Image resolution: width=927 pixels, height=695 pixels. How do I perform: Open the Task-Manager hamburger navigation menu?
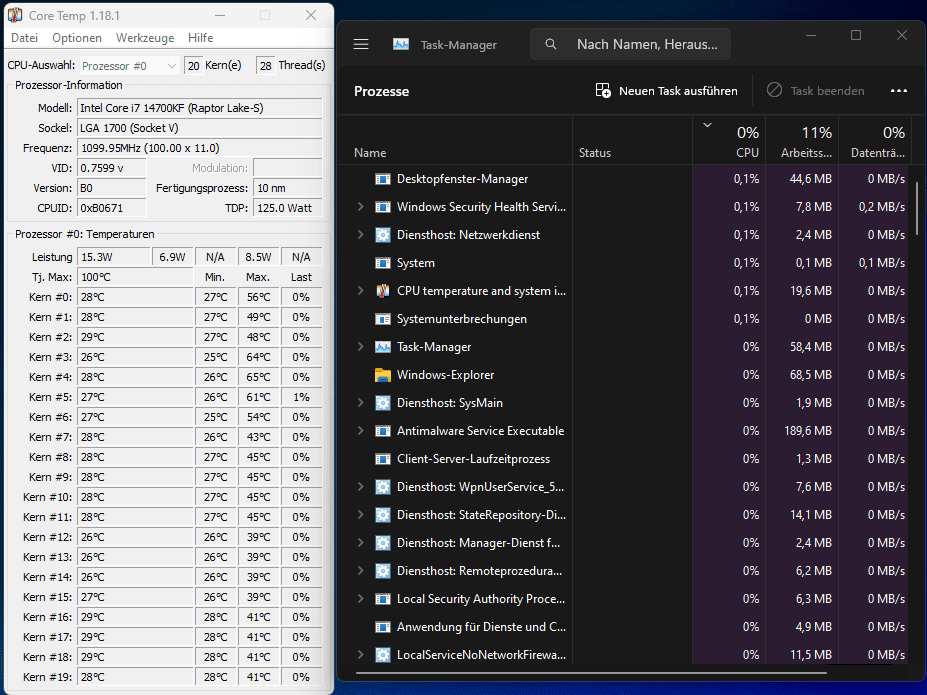[x=361, y=44]
